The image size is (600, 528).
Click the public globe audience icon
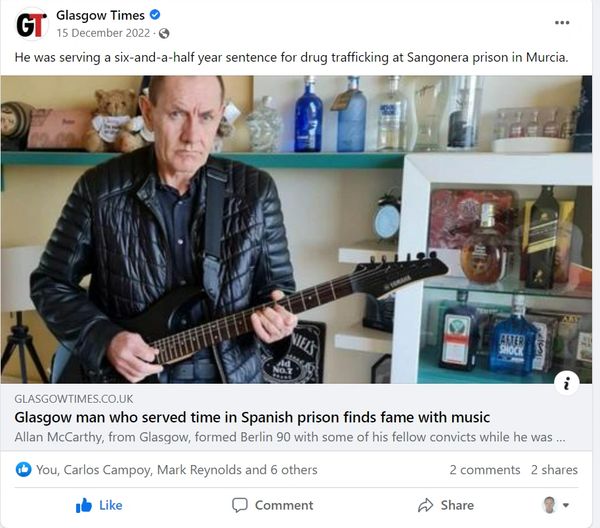point(164,34)
